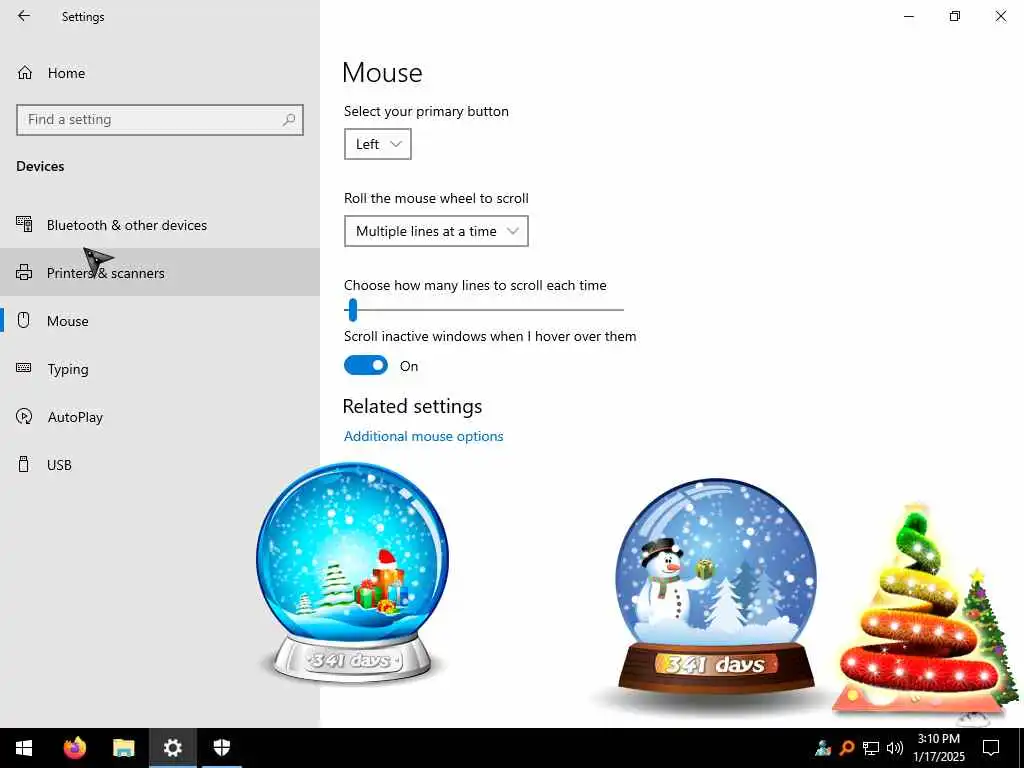Open the primary button dropdown showing Left
Screen dimensions: 1024x768
click(377, 144)
